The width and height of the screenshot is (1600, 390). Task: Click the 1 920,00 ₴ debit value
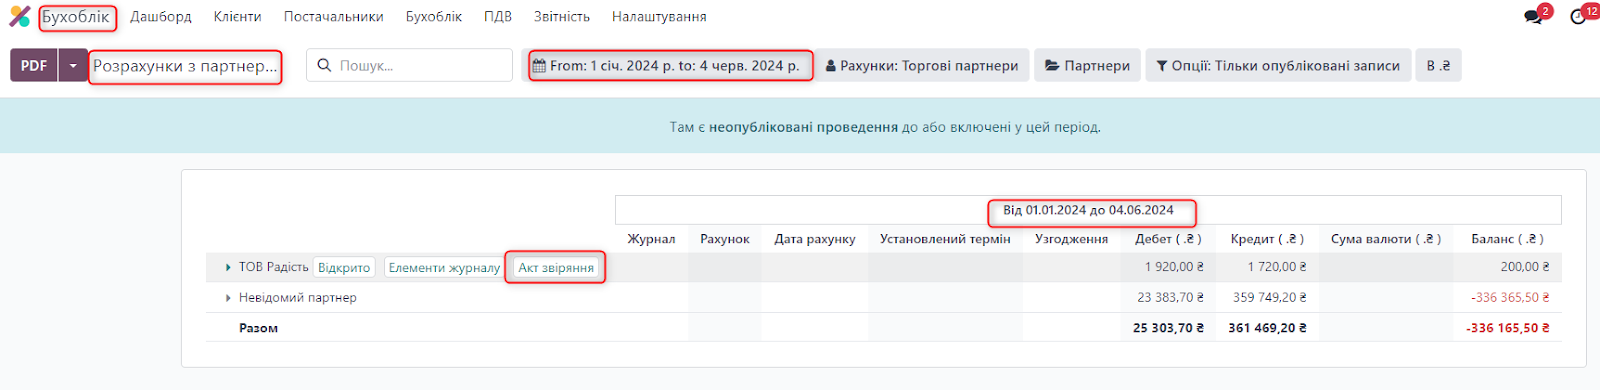tap(1174, 267)
